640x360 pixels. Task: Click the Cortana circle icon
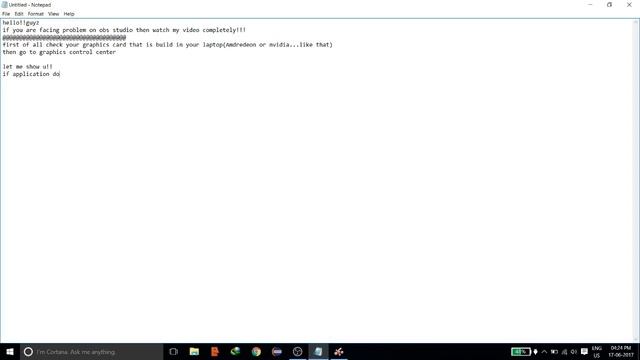click(x=28, y=352)
